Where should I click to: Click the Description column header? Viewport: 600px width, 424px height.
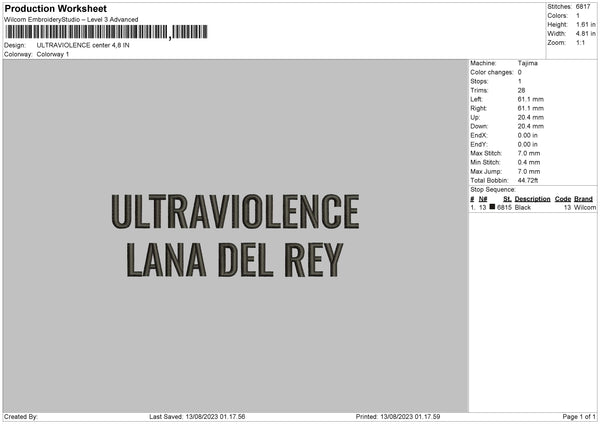[x=532, y=199]
